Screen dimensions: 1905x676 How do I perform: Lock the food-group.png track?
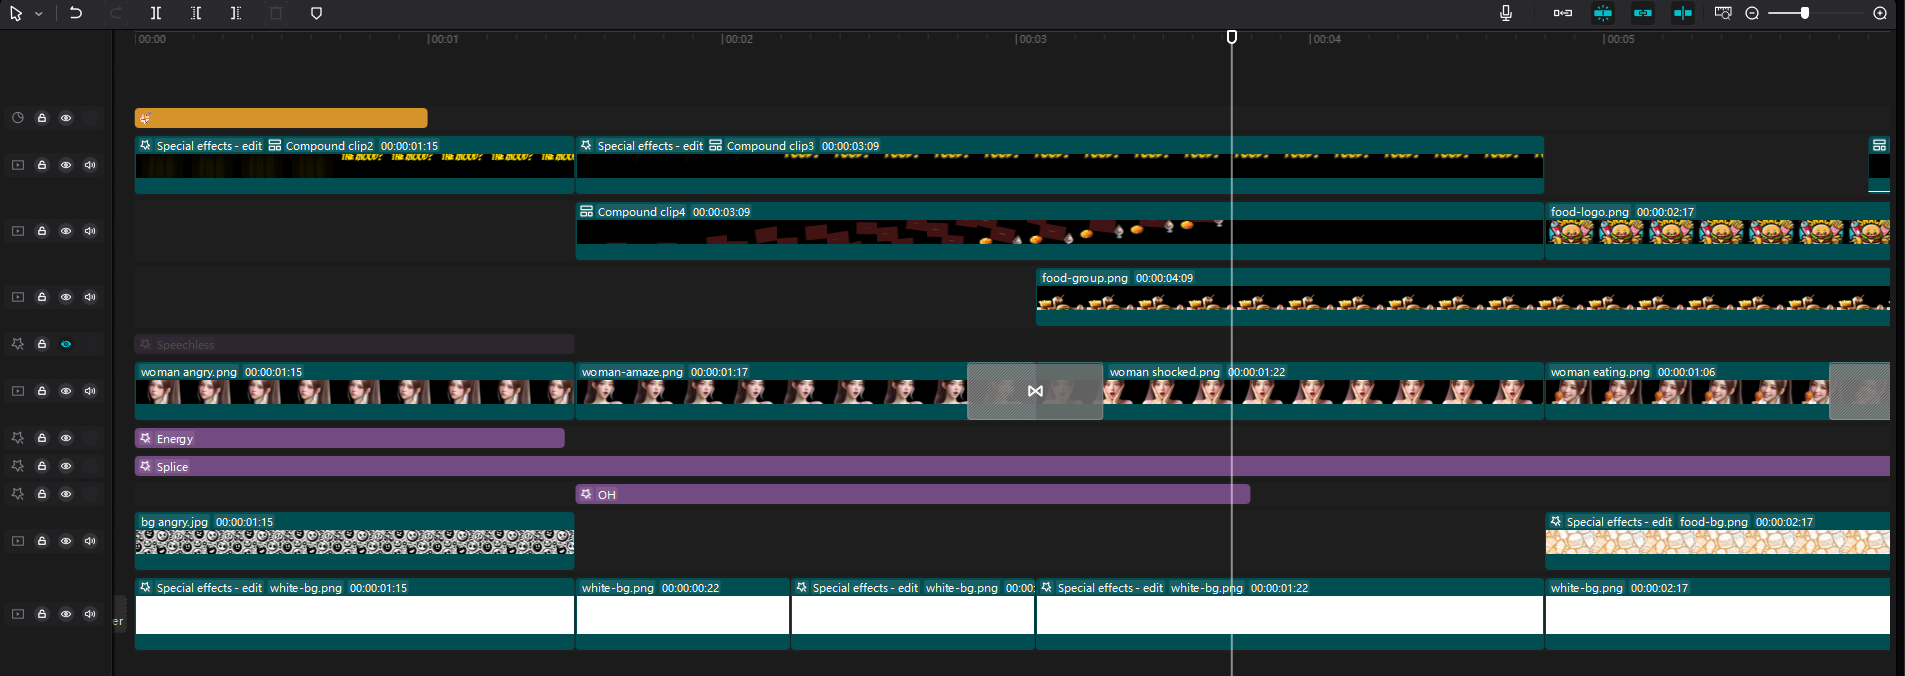coord(42,297)
